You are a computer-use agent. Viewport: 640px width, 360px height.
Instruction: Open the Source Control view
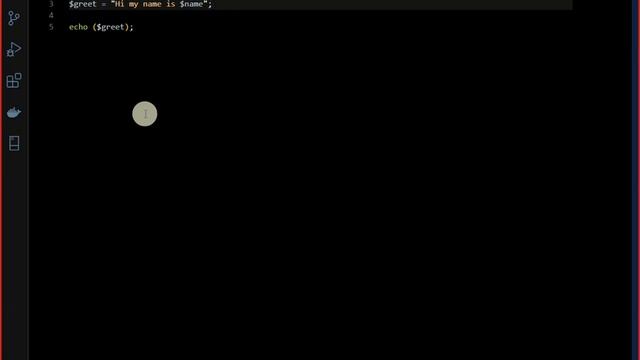pos(14,18)
